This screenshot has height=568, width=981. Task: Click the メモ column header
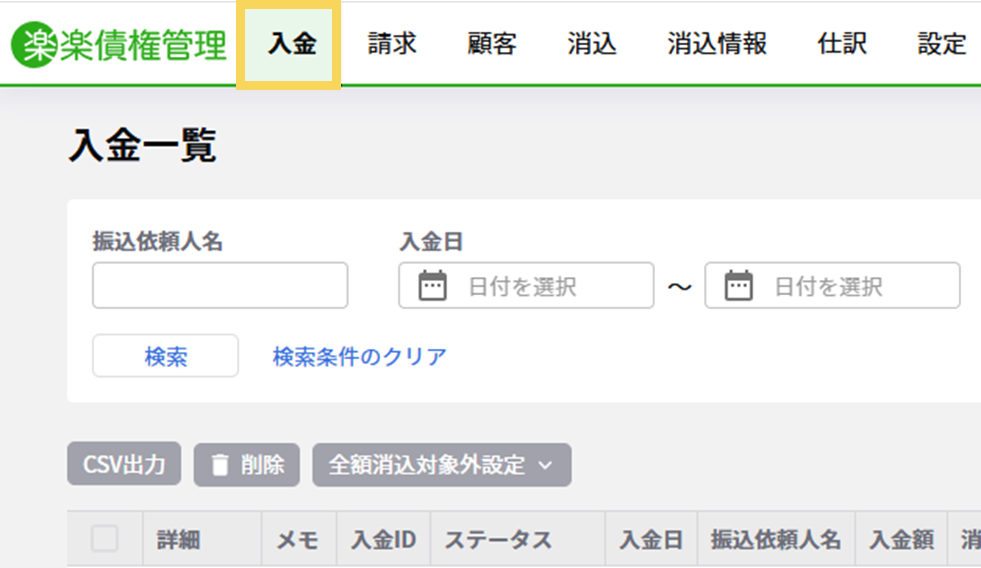pos(298,540)
